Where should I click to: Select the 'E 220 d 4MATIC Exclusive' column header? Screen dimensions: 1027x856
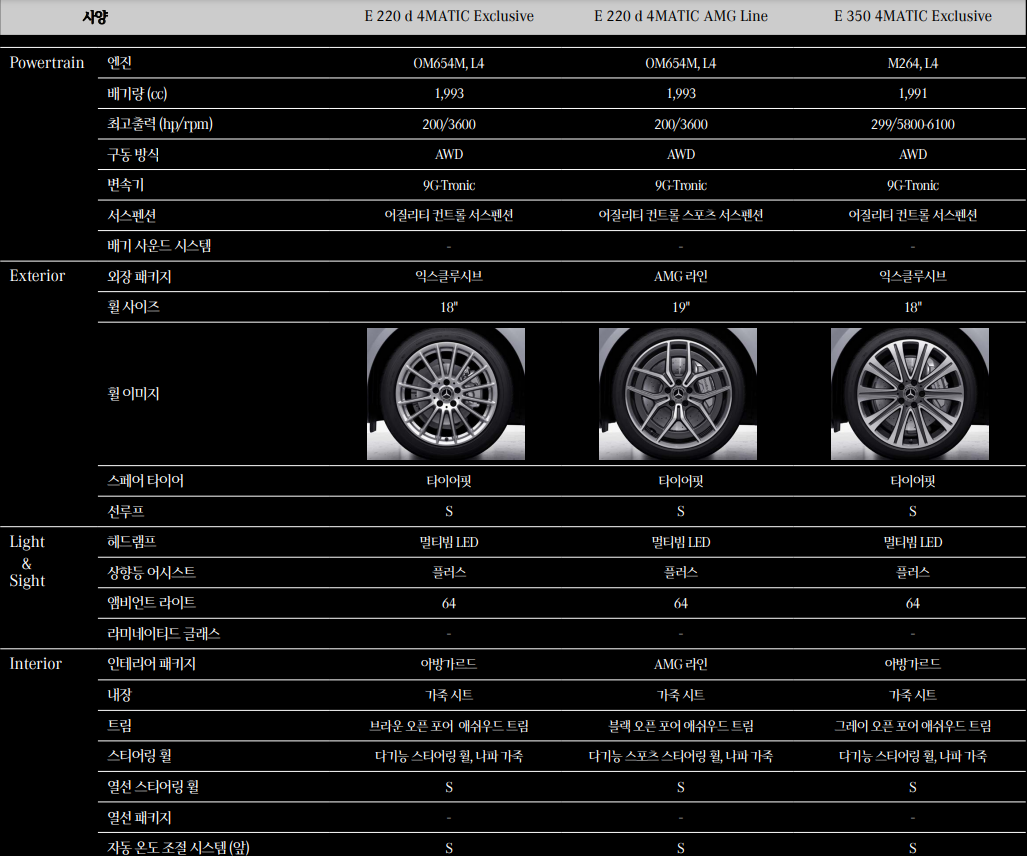(x=449, y=16)
